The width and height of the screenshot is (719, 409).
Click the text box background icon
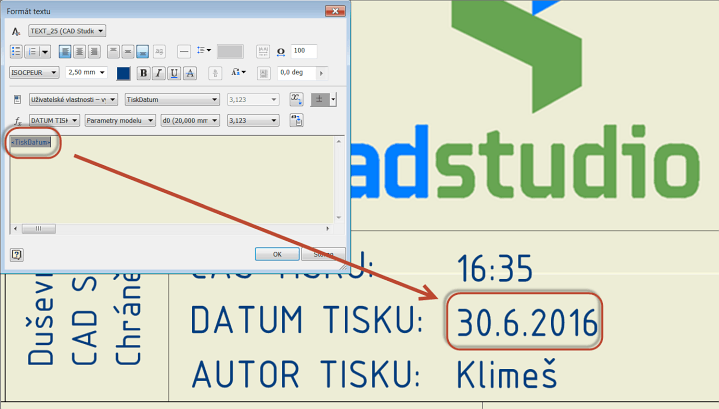pos(264,73)
